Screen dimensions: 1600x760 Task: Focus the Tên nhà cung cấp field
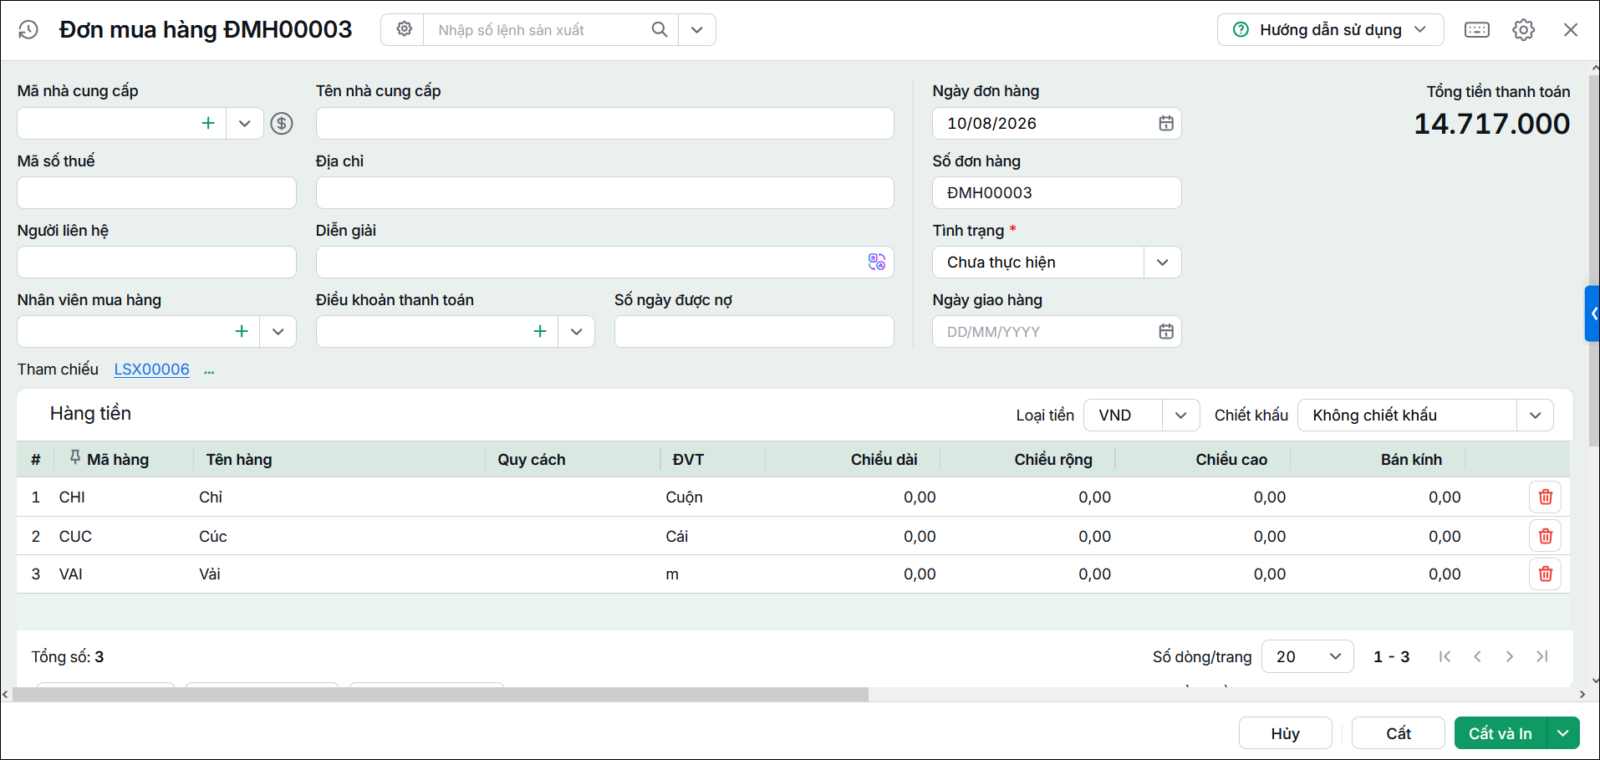tap(605, 123)
